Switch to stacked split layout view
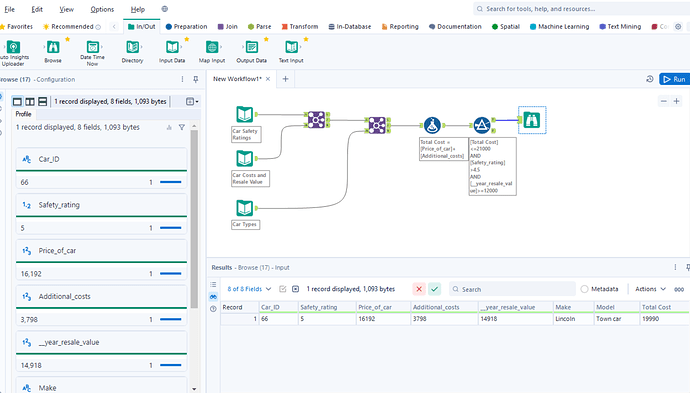The height and width of the screenshot is (393, 690). coord(43,102)
